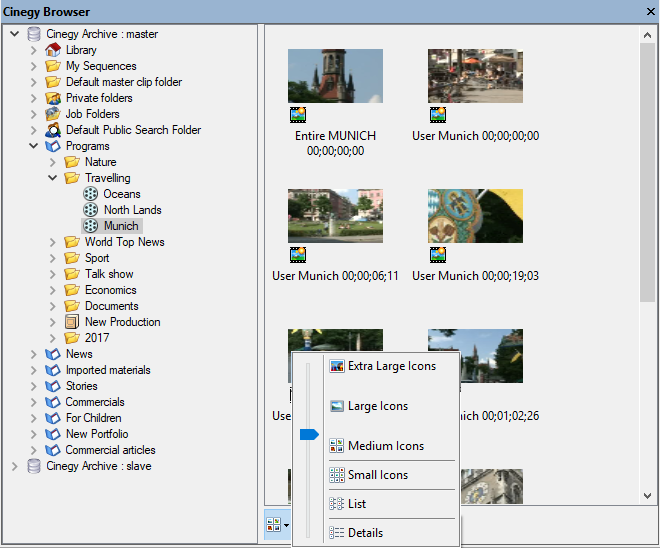
Task: Click the Default Public Search Folder icon
Action: pos(53,130)
